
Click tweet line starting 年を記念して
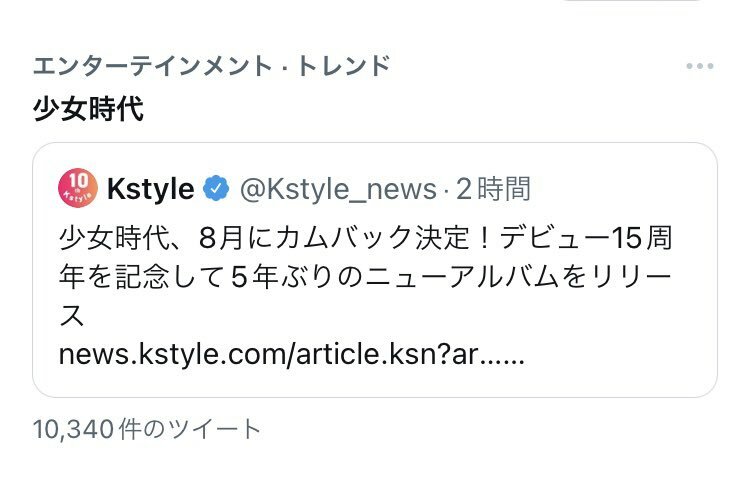(365, 277)
